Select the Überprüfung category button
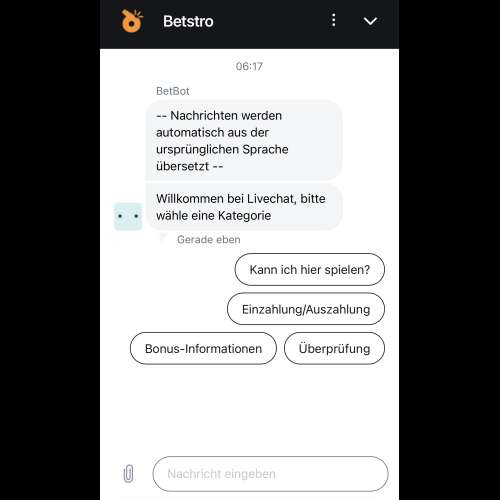This screenshot has width=500, height=500. pyautogui.click(x=334, y=348)
